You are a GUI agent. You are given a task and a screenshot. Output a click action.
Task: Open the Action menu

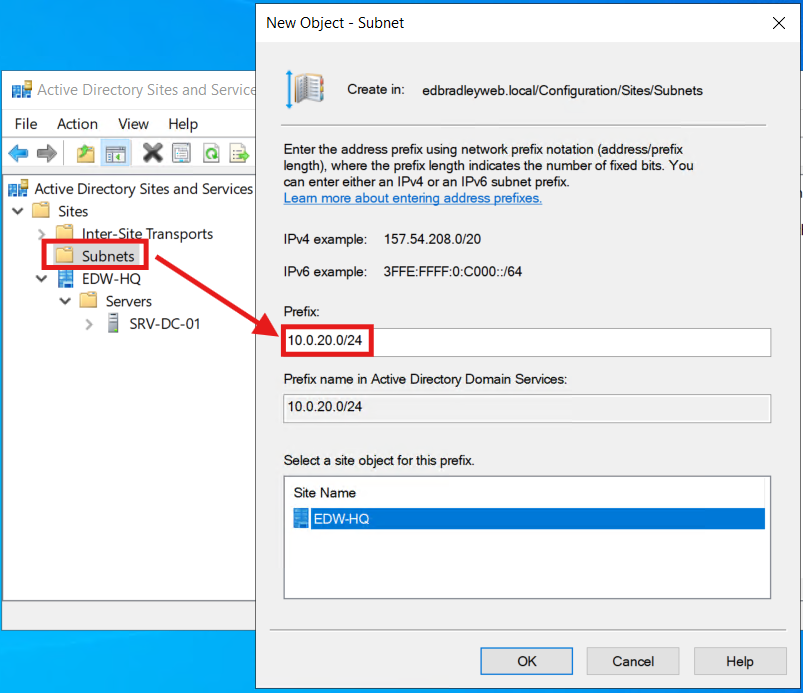point(77,124)
